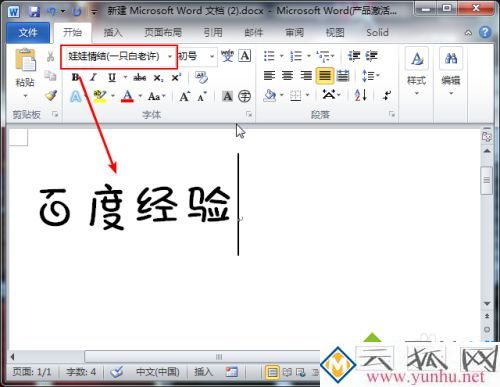Click the Bullets list icon
500x387 pixels.
269,56
